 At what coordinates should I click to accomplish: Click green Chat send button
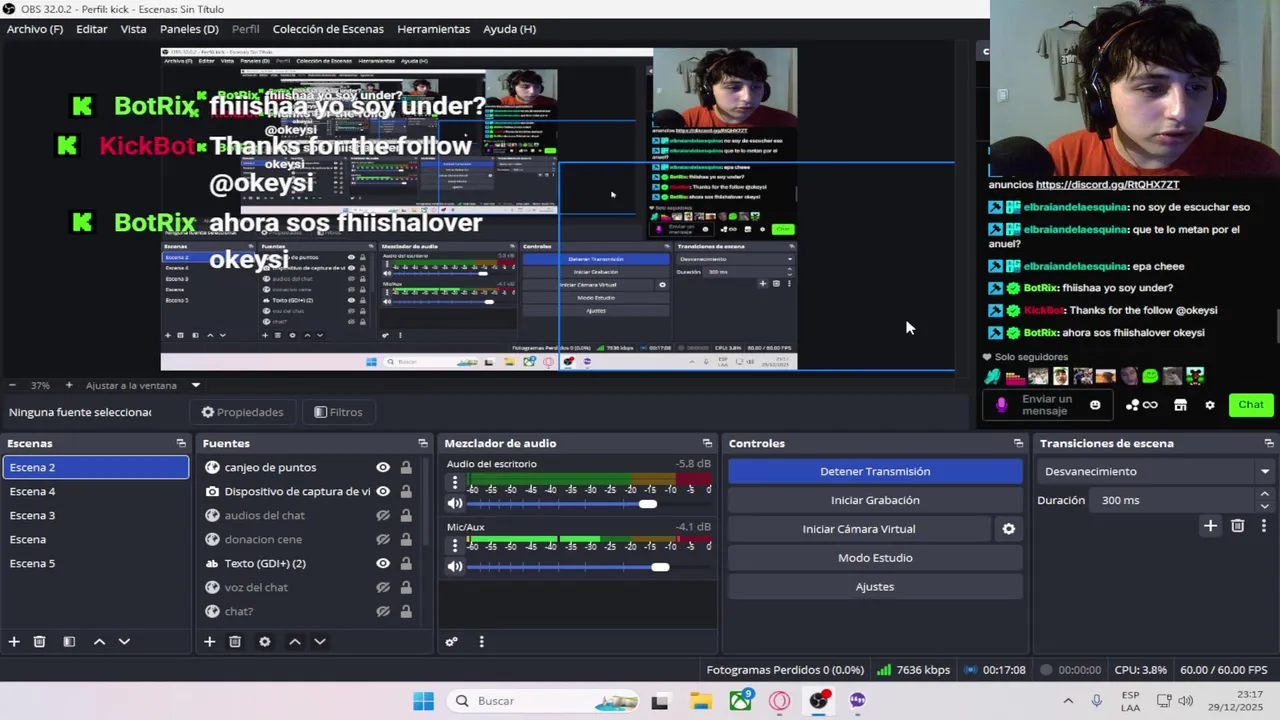click(x=1251, y=405)
